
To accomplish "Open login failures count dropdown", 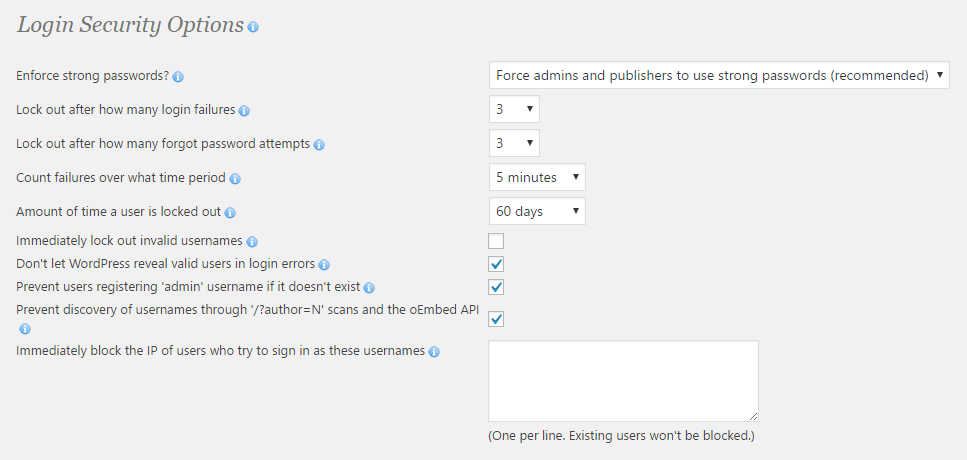I will point(514,109).
